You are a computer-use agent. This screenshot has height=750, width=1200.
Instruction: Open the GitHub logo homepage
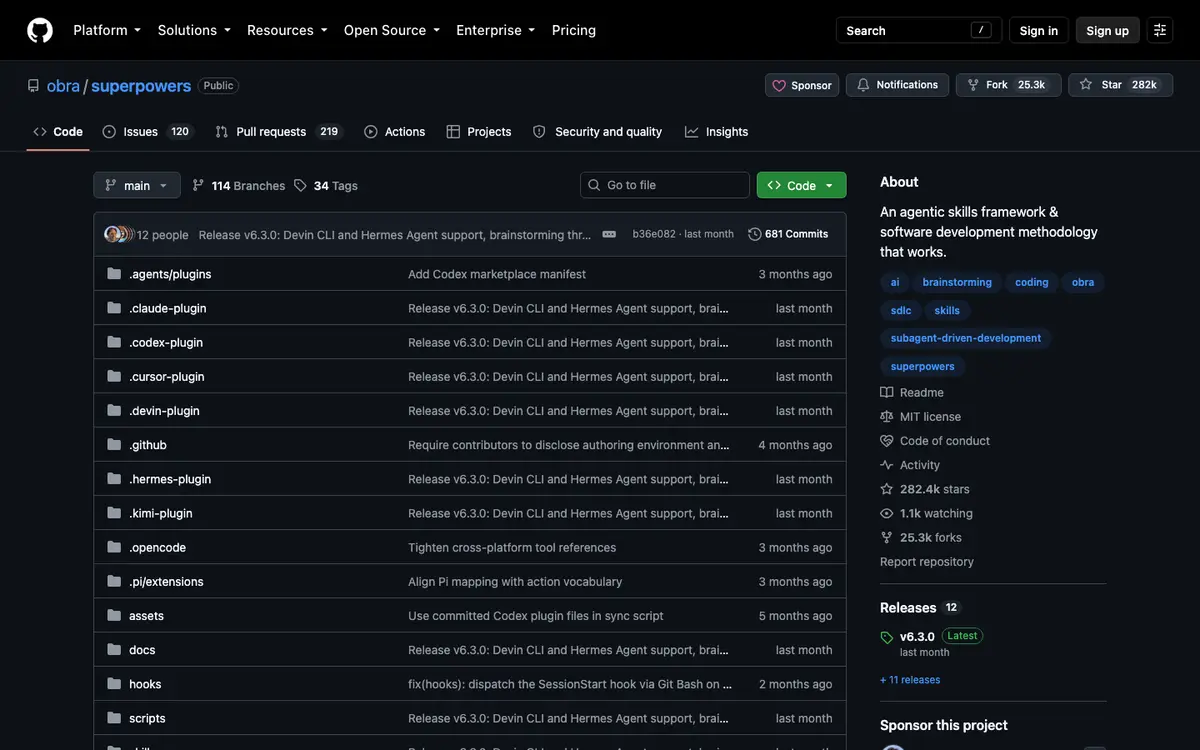click(40, 30)
